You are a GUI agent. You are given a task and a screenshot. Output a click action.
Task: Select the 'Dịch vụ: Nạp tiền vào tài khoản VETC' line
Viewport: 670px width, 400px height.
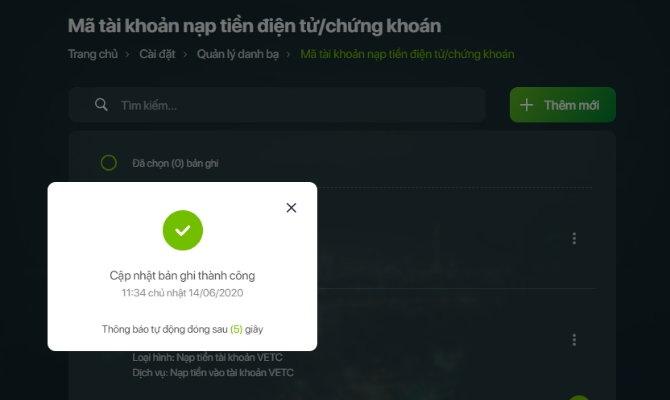(213, 373)
